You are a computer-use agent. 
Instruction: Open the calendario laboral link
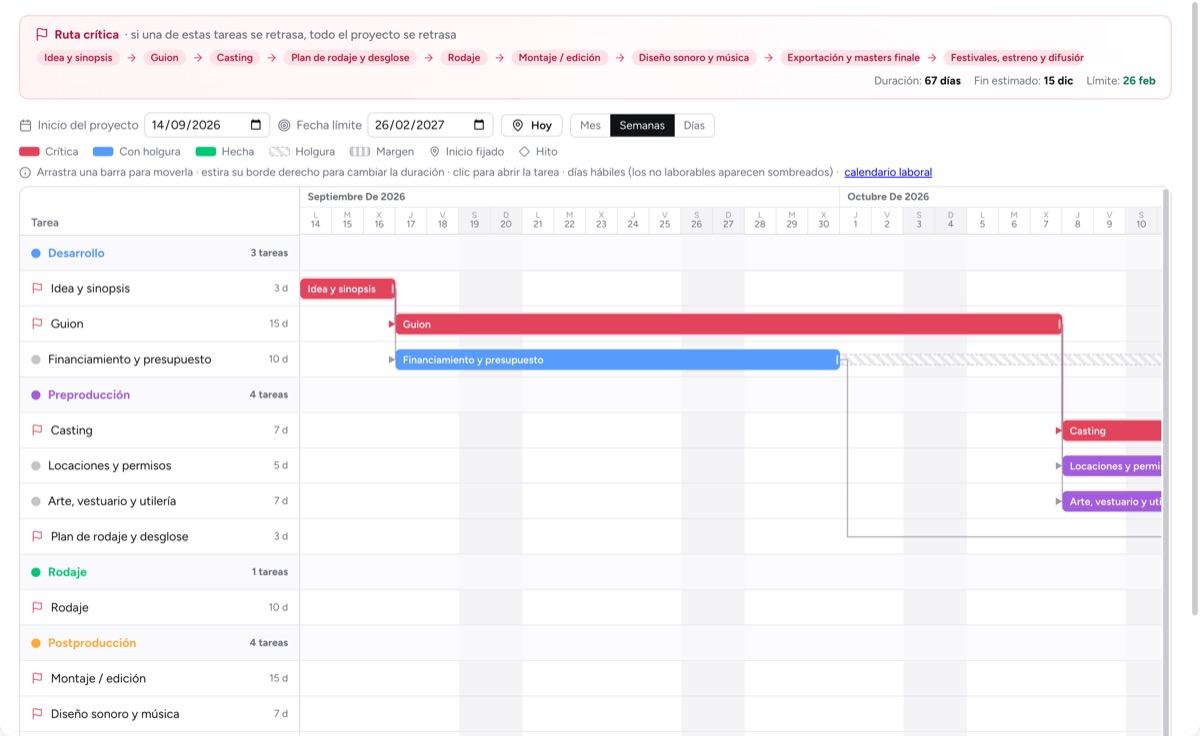(x=888, y=172)
